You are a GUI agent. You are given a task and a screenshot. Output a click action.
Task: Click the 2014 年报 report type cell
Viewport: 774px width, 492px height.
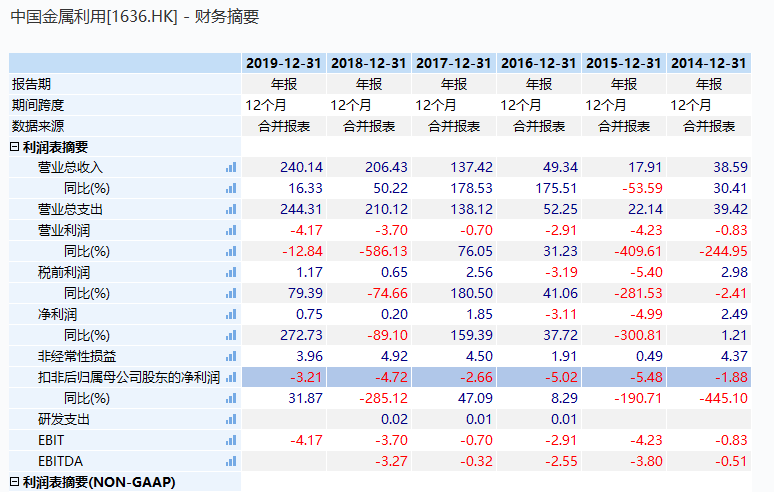coord(708,84)
